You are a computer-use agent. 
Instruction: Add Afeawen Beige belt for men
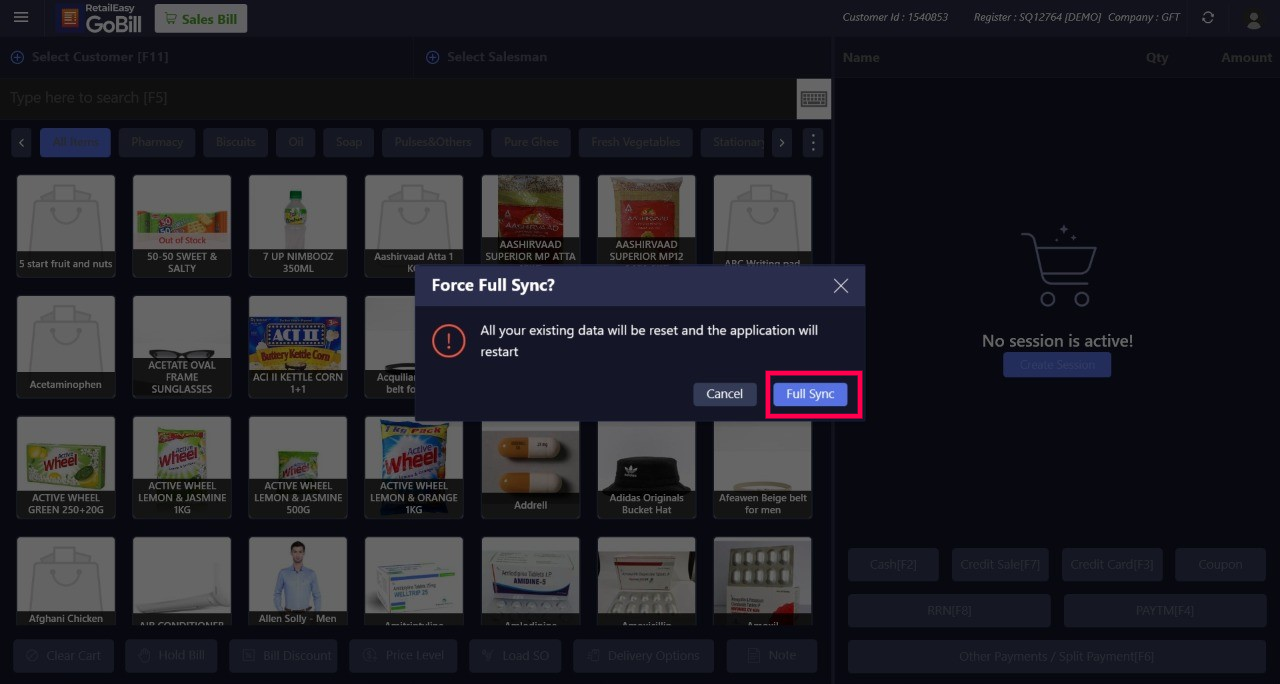(762, 470)
